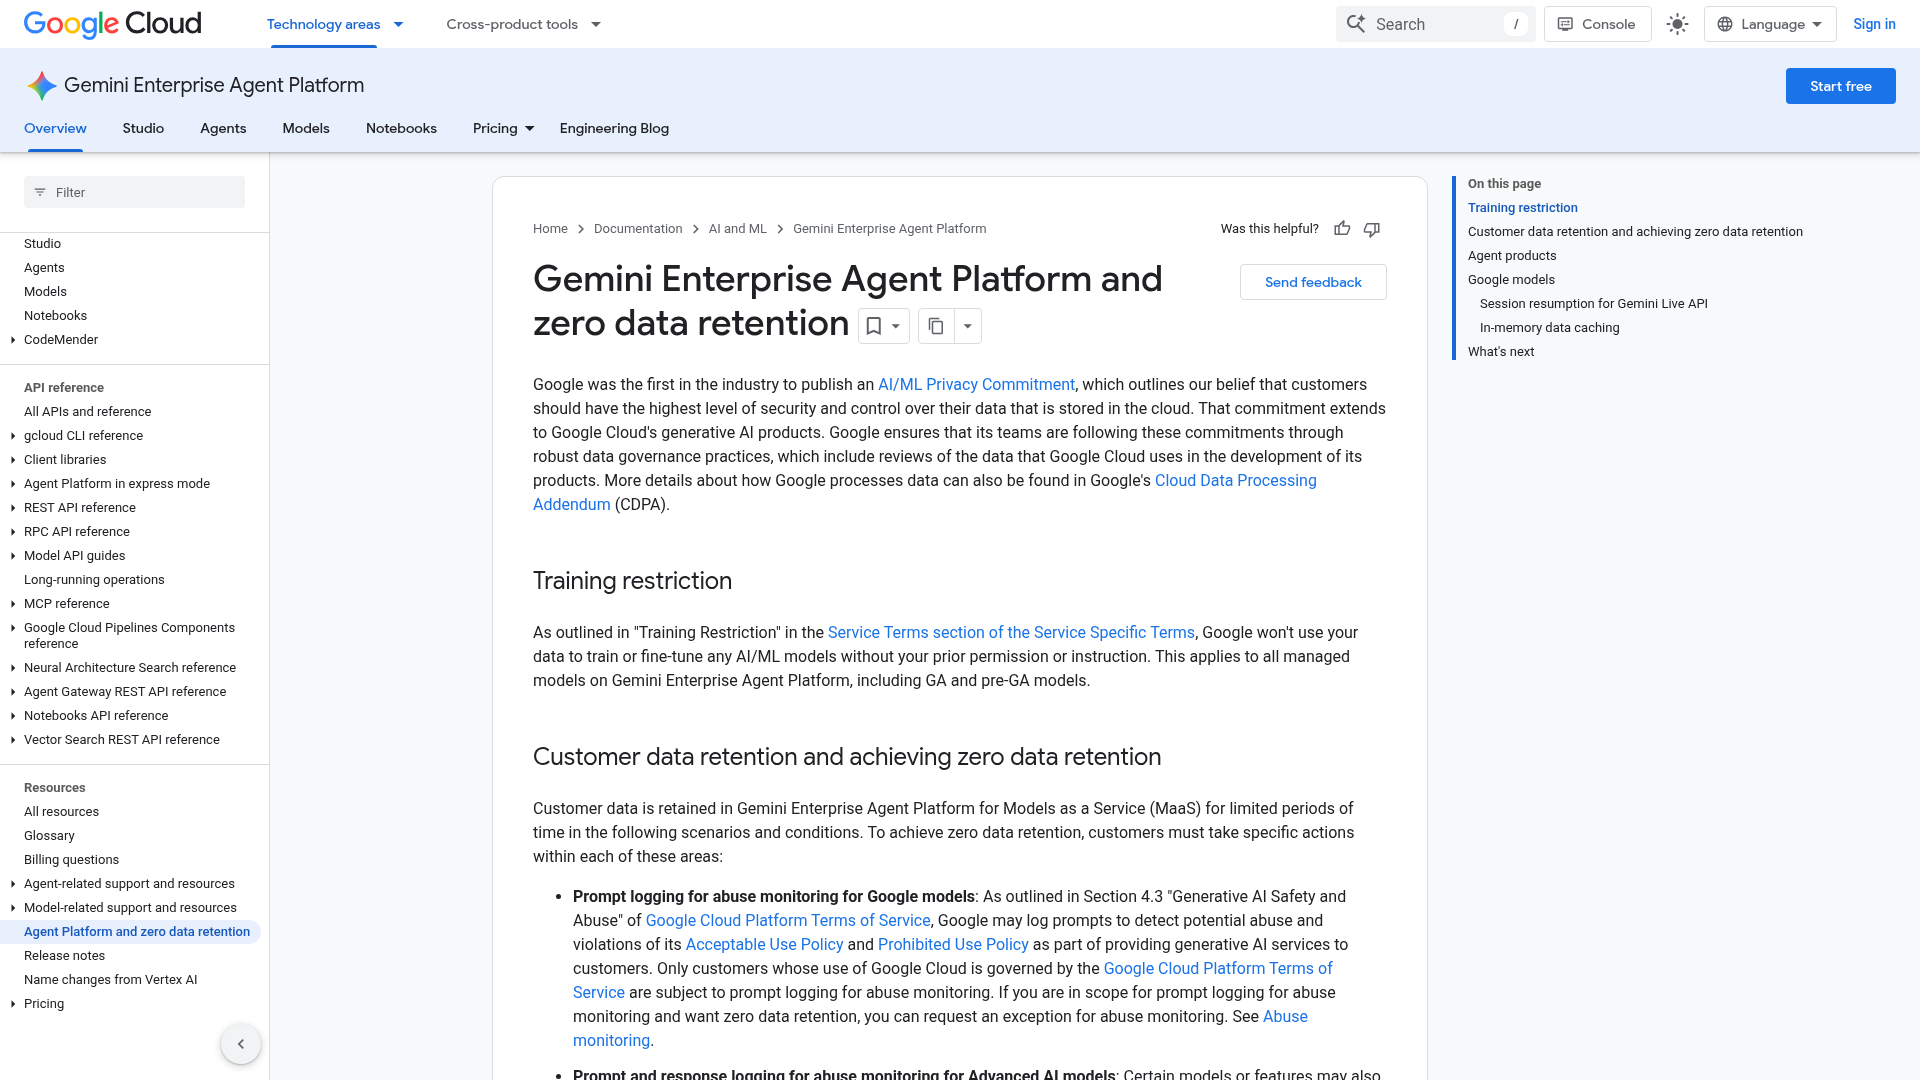Collapse the sidebar with the chevron button
This screenshot has height=1080, width=1920.
coord(241,1044)
